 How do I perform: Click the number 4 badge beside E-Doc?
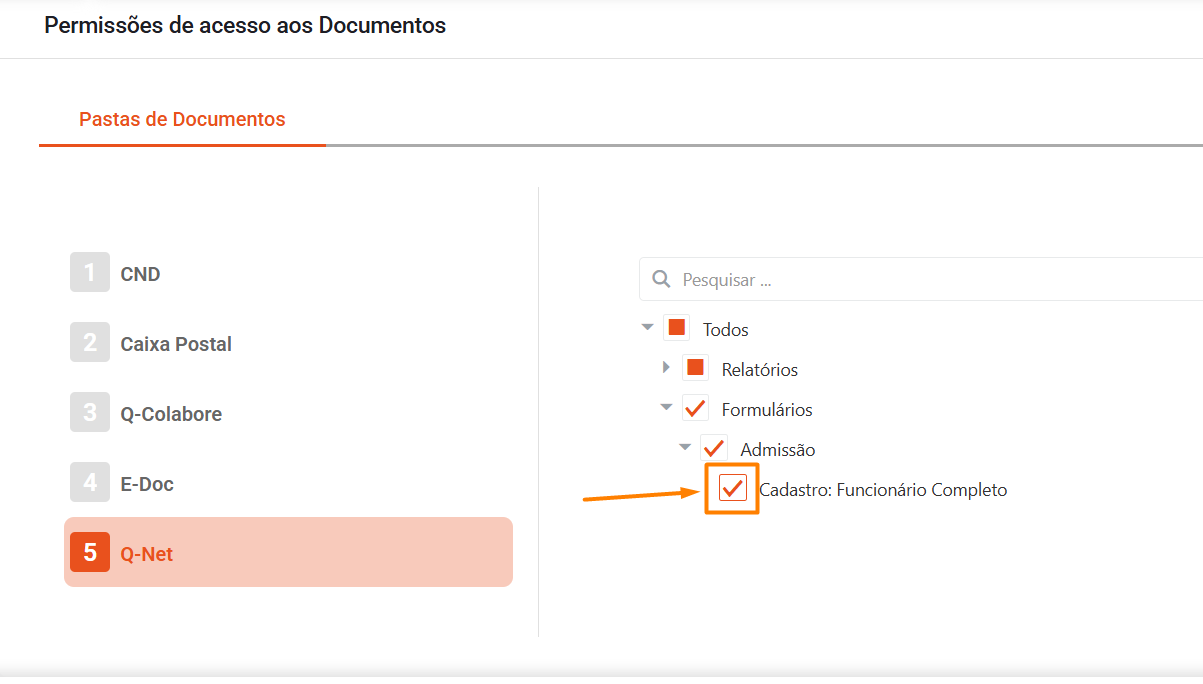[90, 483]
